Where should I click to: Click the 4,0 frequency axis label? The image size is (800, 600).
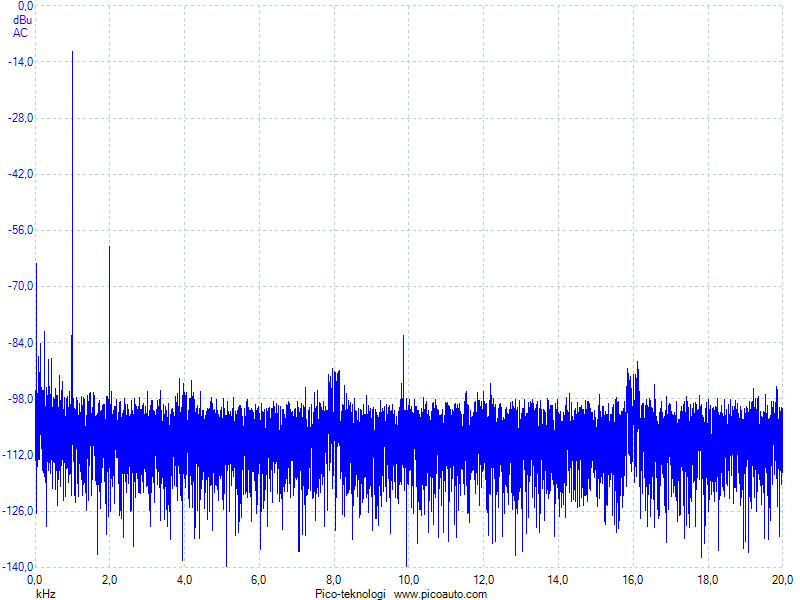[x=184, y=580]
